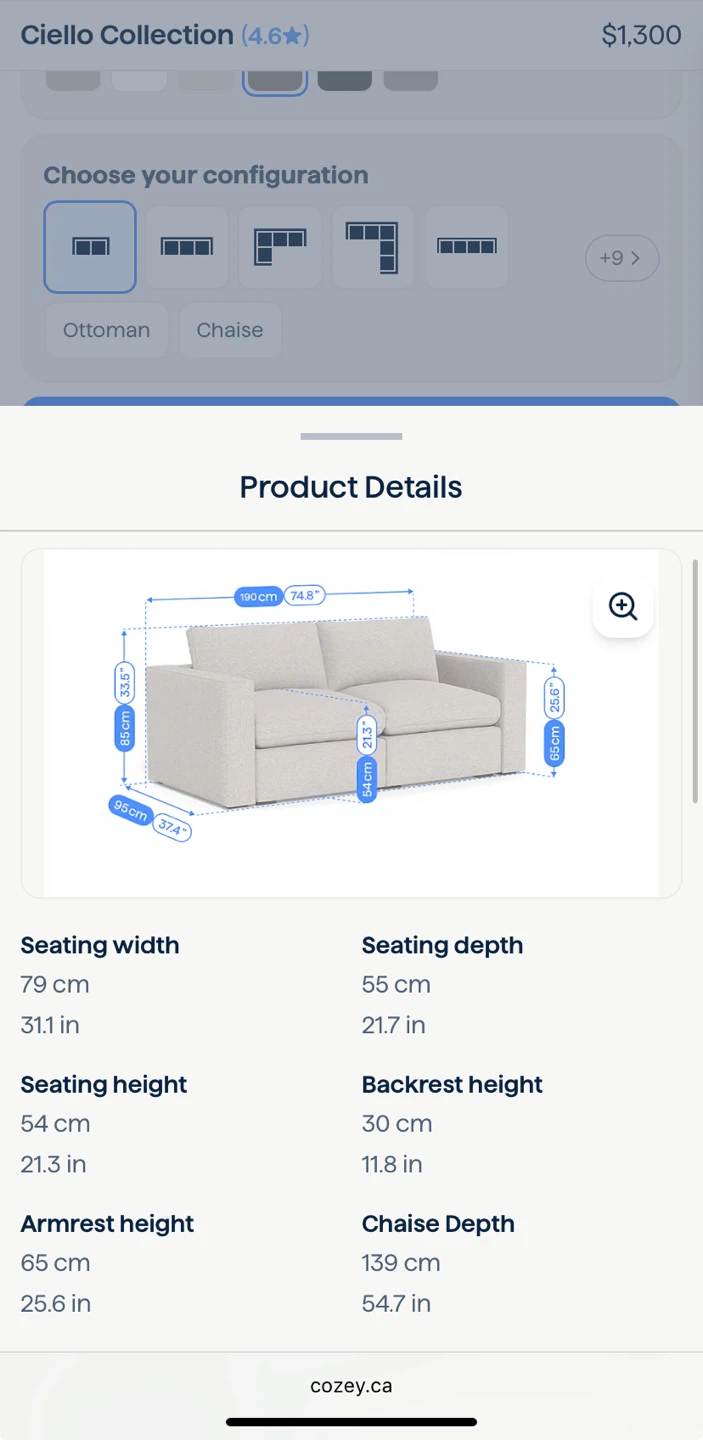Choose the four-seat sofa configuration
This screenshot has height=1440, width=703.
466,247
